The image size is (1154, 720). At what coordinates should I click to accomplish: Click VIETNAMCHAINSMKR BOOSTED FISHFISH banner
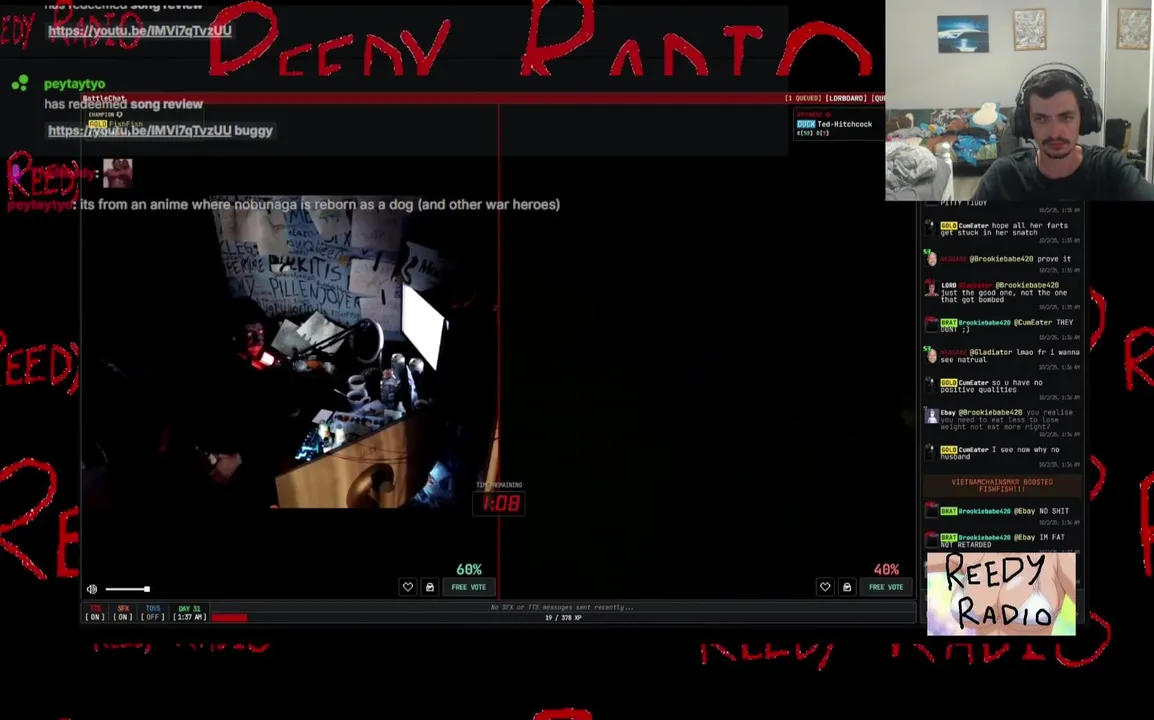pyautogui.click(x=1002, y=486)
